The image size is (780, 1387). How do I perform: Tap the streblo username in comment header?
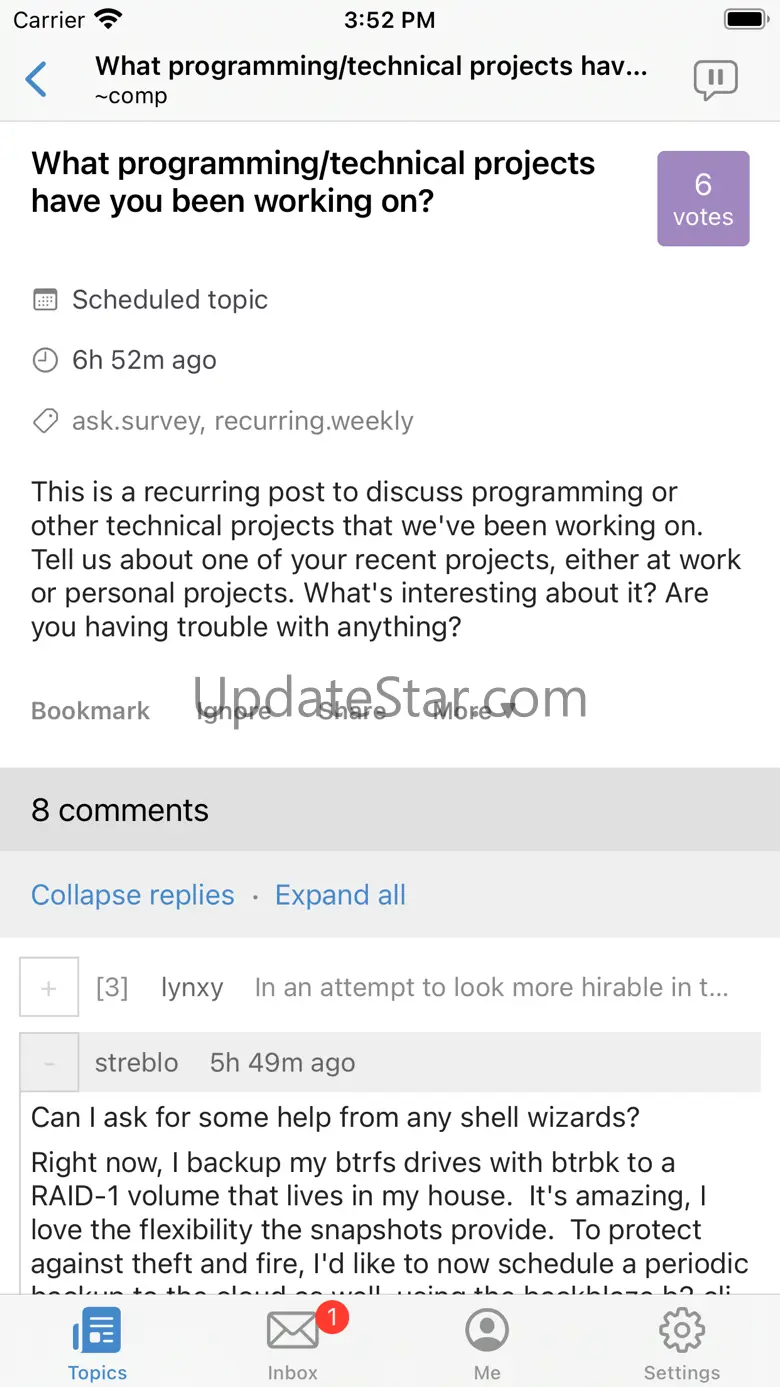click(x=136, y=1062)
